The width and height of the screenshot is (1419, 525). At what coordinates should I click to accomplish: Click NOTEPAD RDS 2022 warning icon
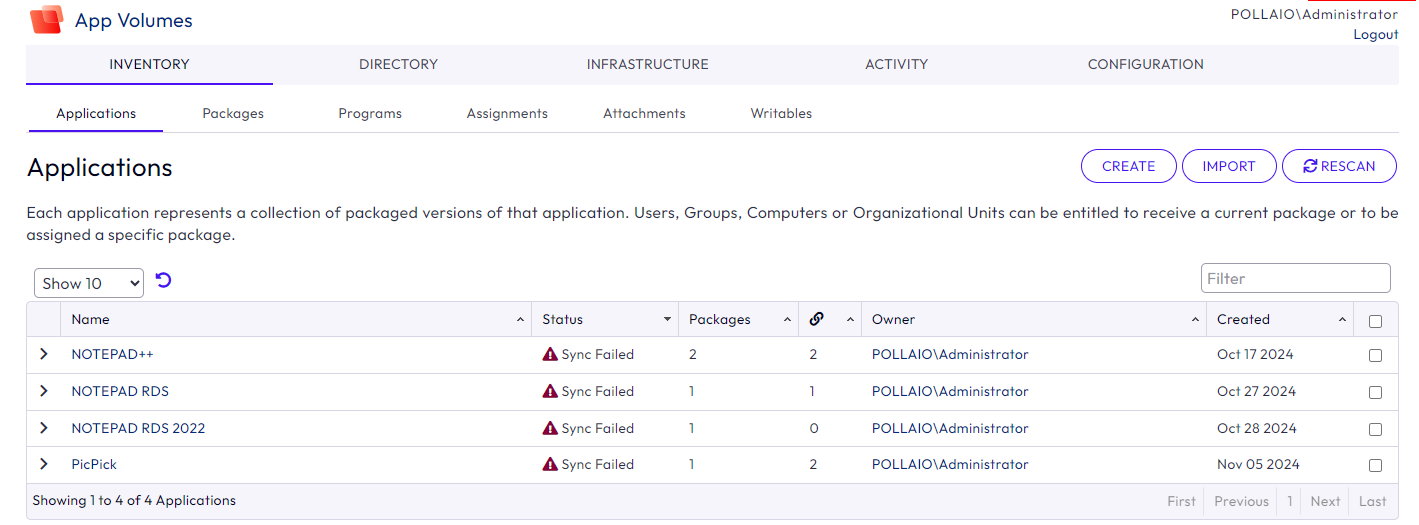coord(550,428)
